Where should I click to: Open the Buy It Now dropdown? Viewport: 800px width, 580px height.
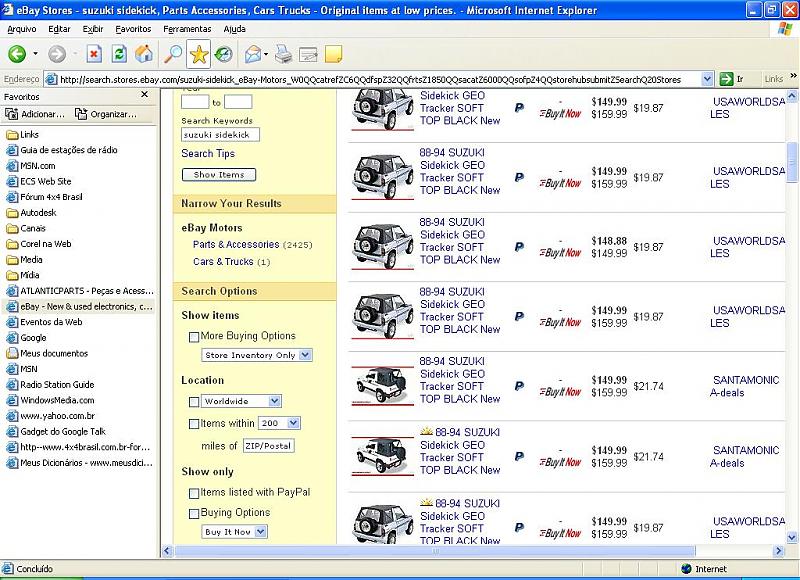(234, 532)
